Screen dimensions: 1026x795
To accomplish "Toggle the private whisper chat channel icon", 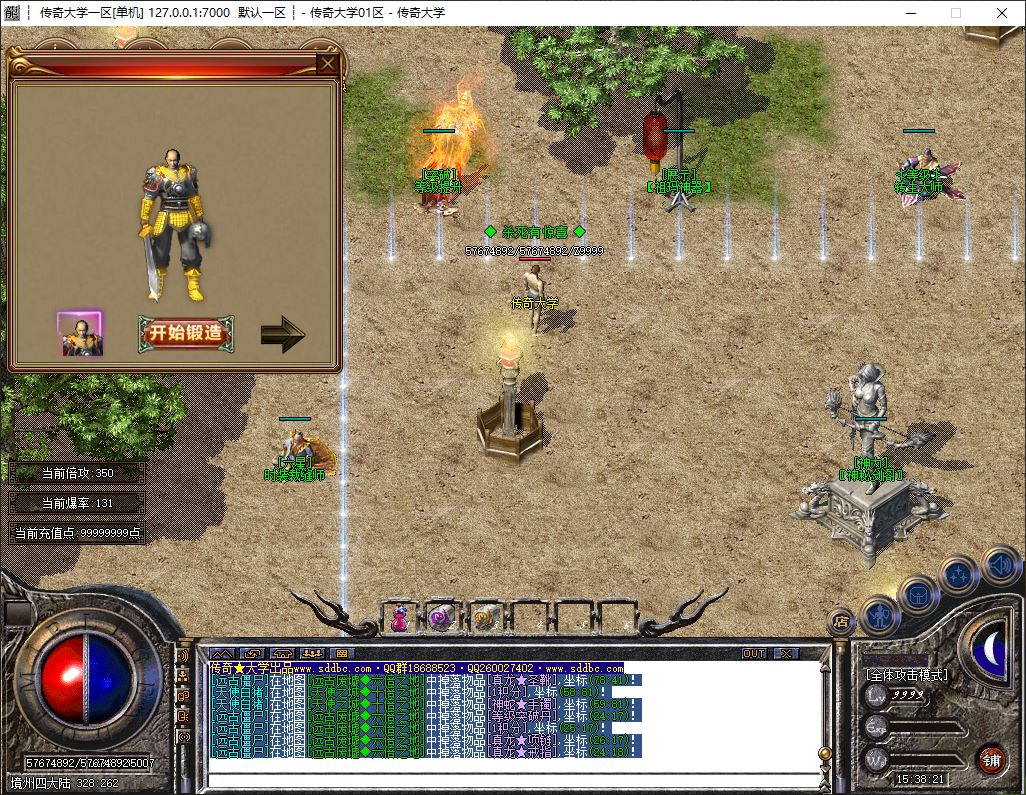I will (x=183, y=716).
